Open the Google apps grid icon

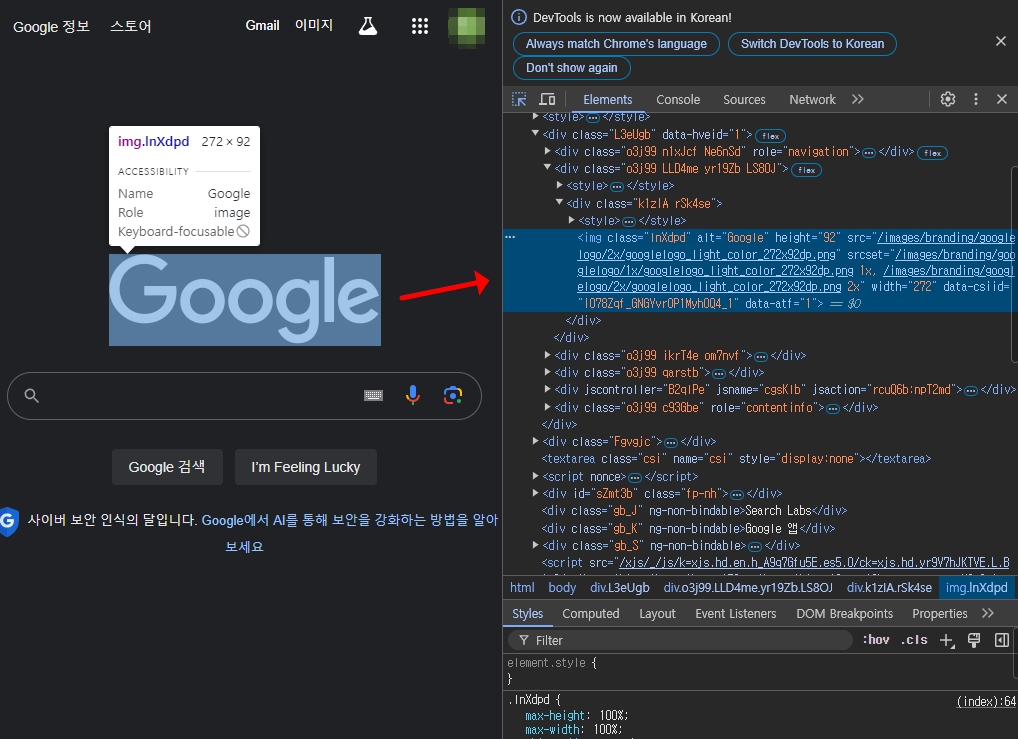[x=420, y=26]
